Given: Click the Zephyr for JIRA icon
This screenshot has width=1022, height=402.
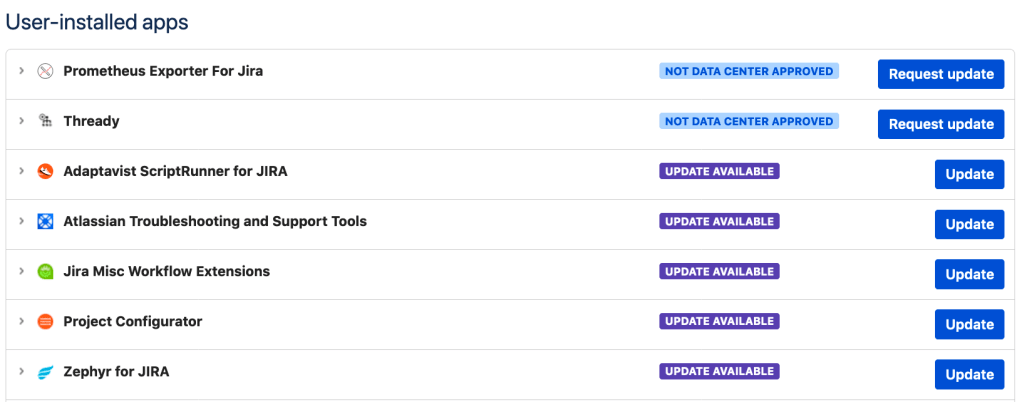Looking at the screenshot, I should click(45, 372).
